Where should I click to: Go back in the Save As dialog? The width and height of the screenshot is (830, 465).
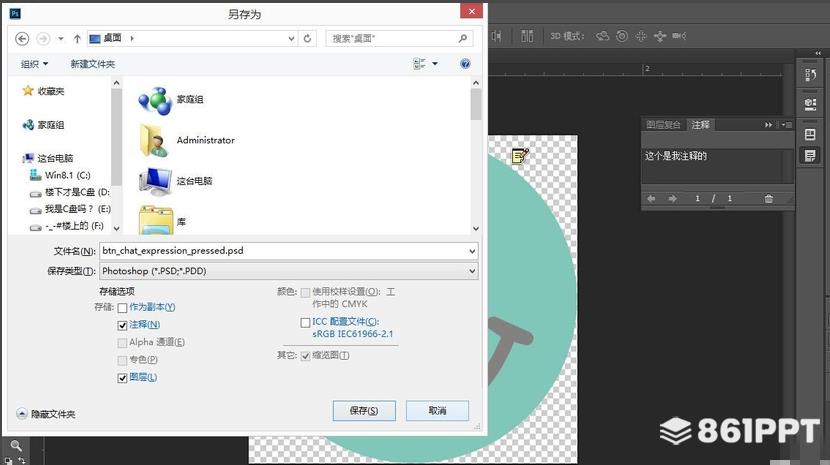click(22, 39)
